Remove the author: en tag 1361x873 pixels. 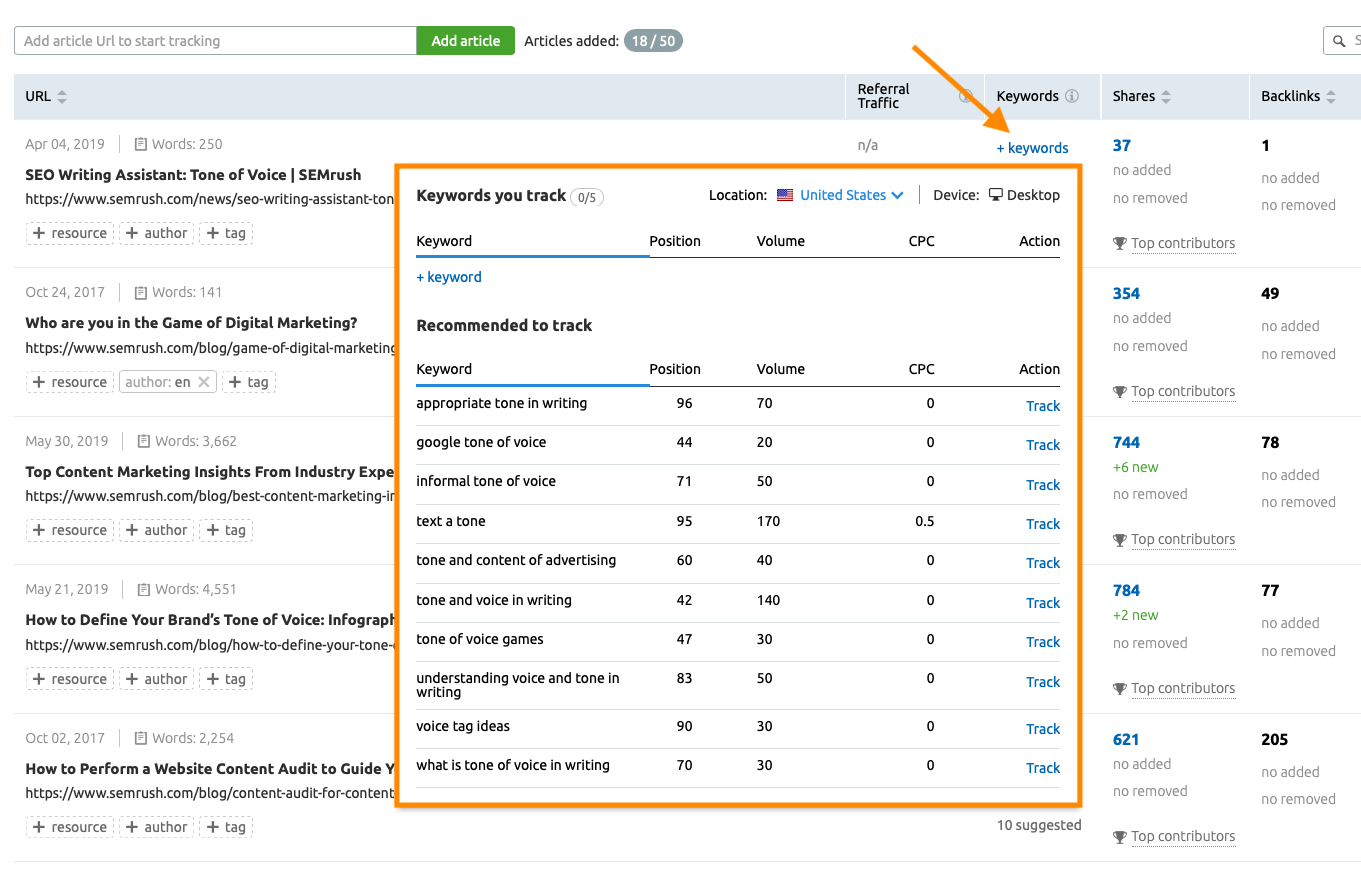click(203, 381)
